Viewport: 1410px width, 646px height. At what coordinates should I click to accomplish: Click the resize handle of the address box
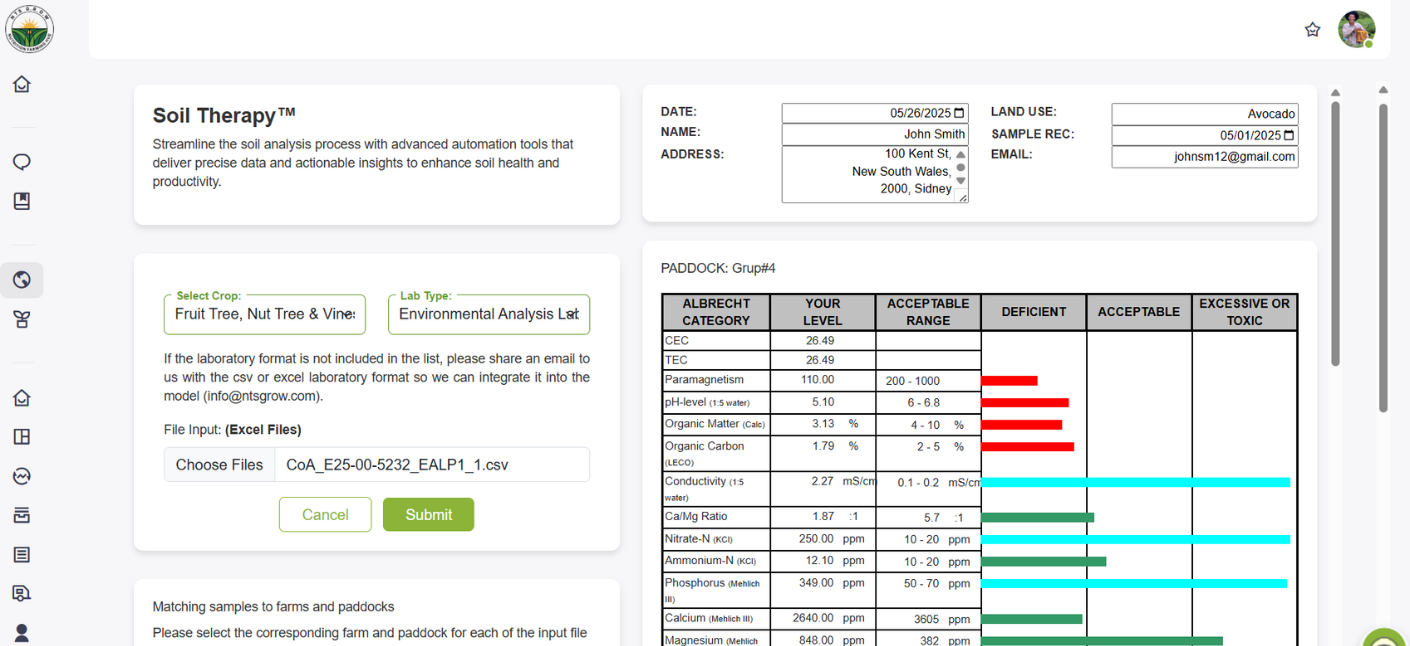(x=963, y=198)
